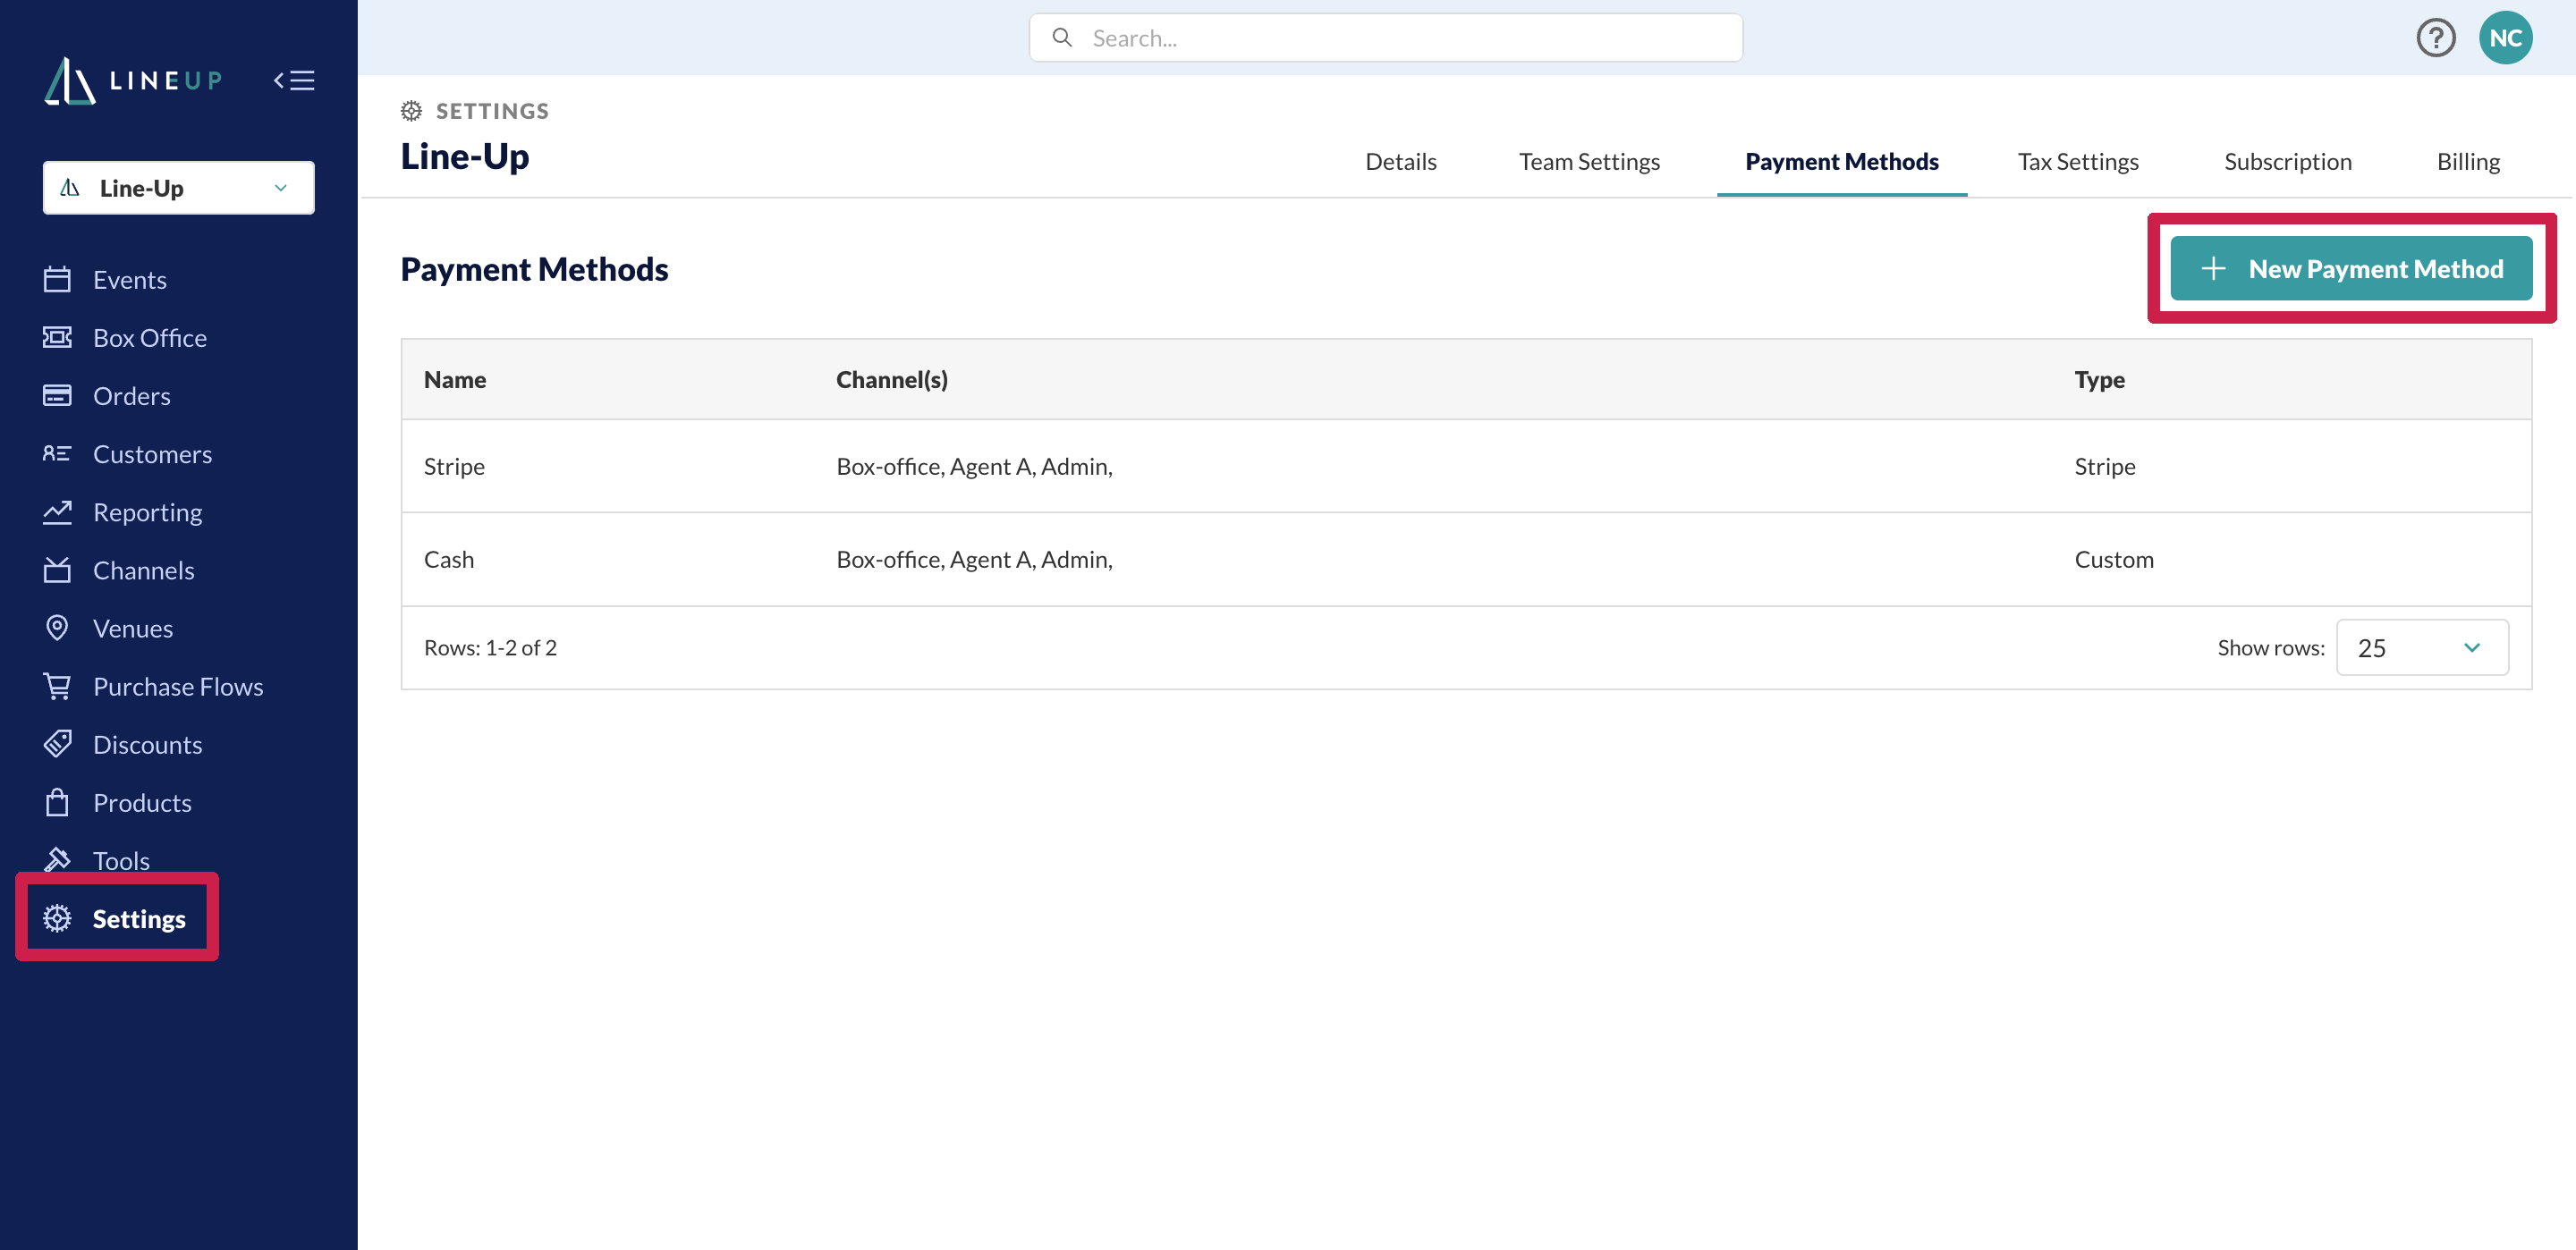
Task: Click the Customers list icon
Action: tap(57, 453)
